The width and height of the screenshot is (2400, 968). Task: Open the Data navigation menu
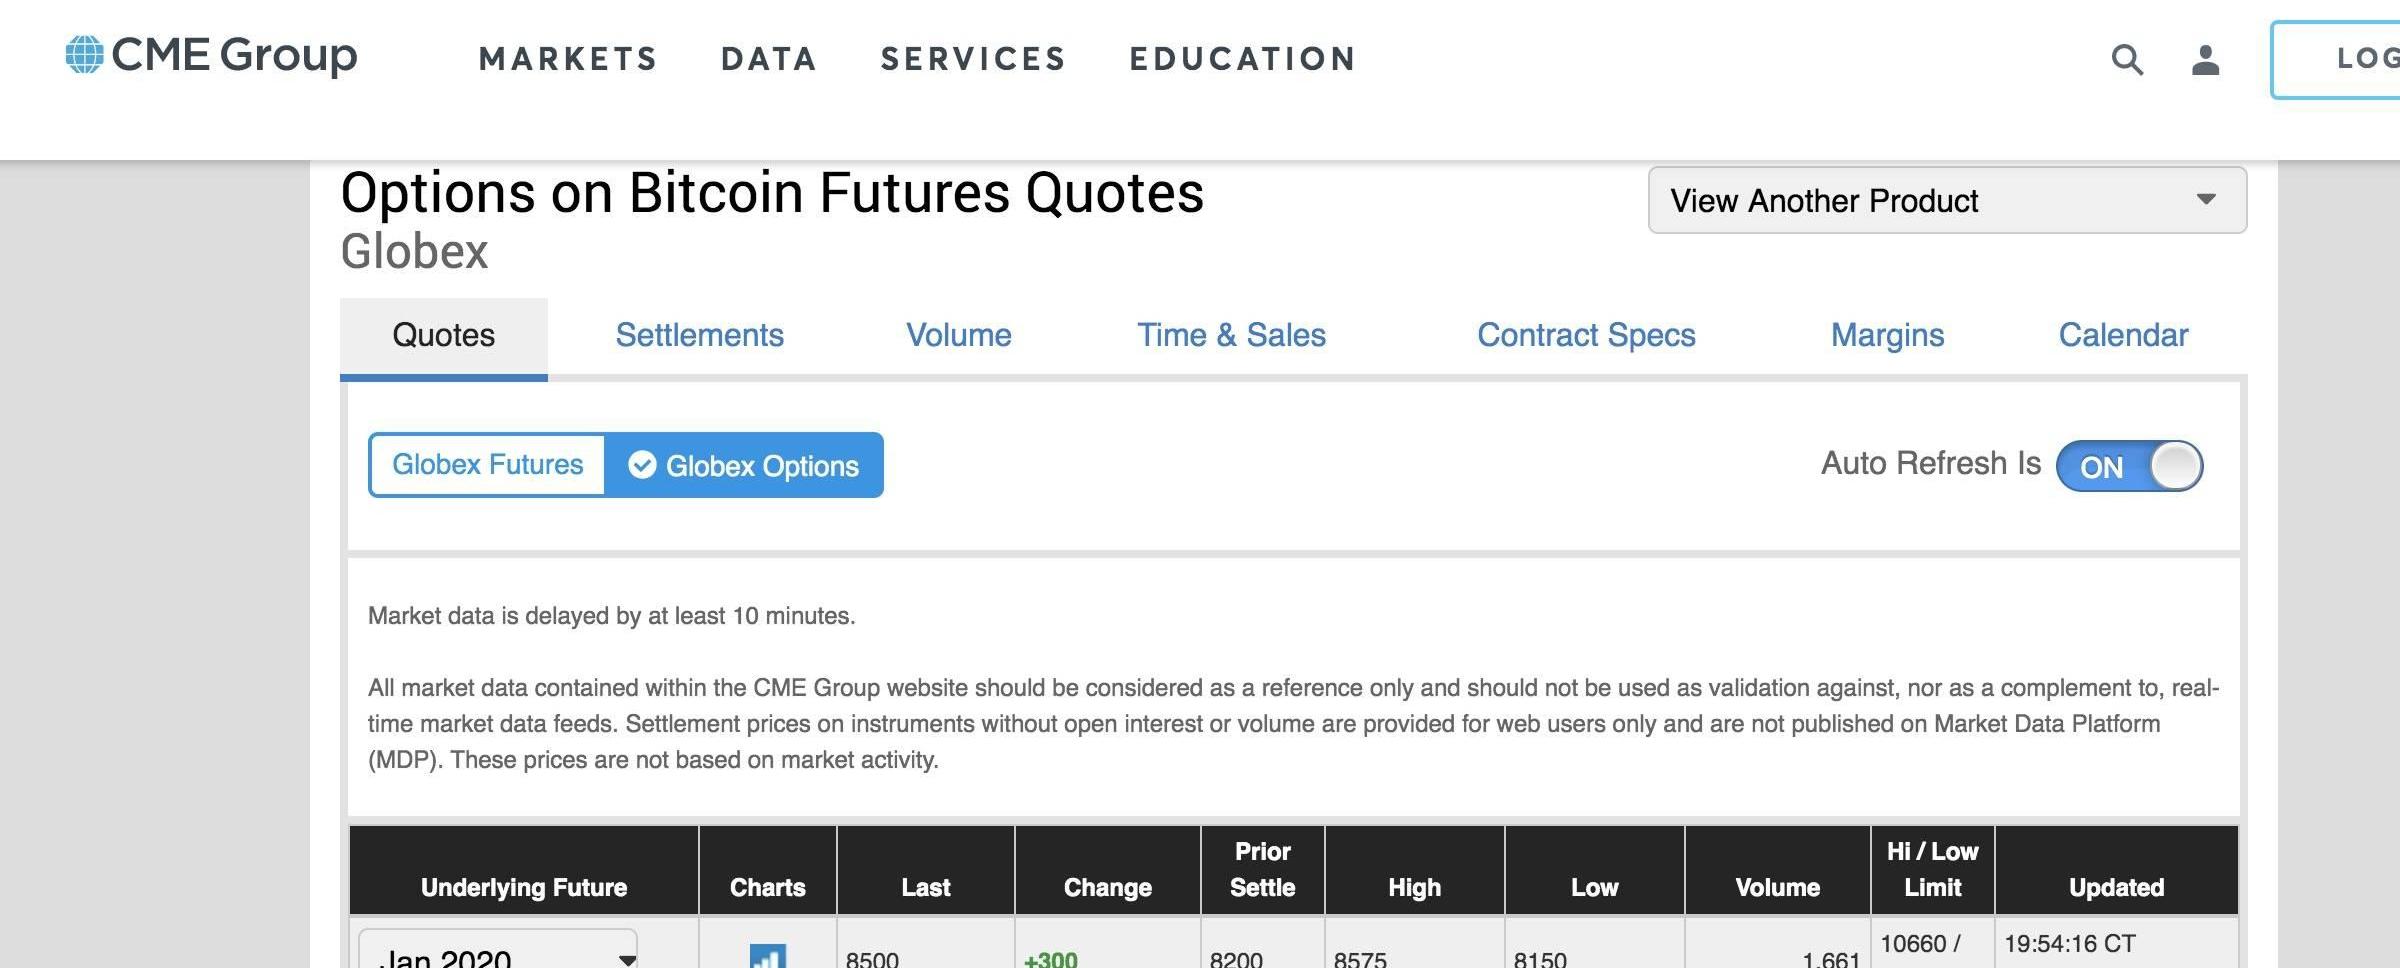point(769,59)
